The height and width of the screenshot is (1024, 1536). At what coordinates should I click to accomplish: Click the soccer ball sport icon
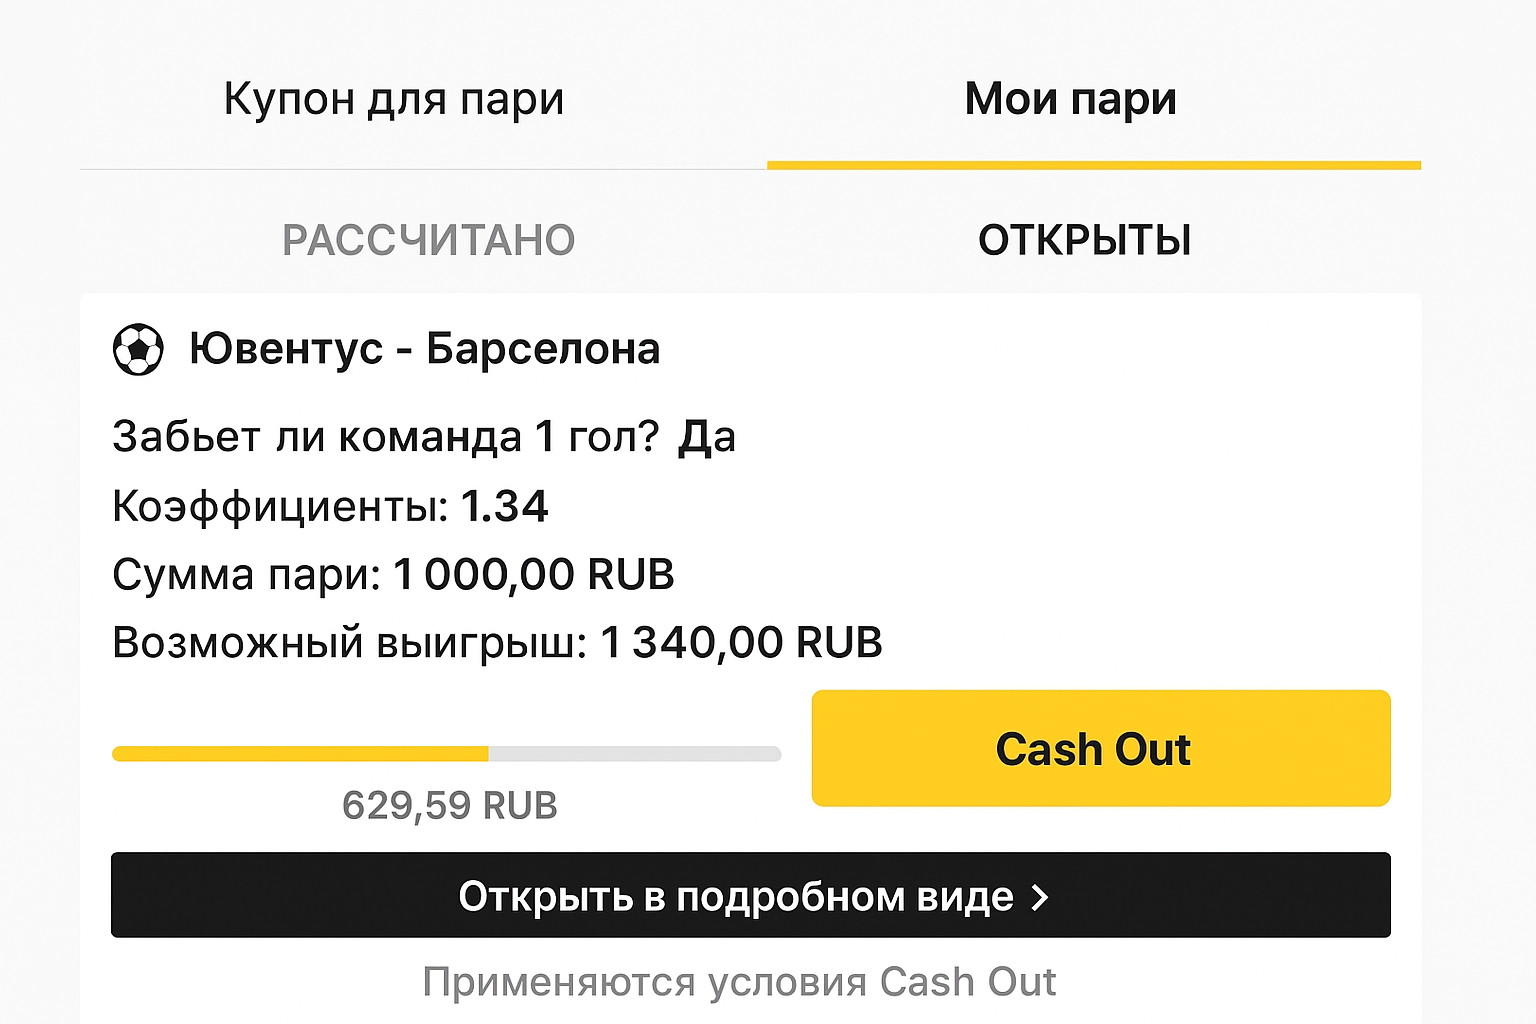pos(138,350)
